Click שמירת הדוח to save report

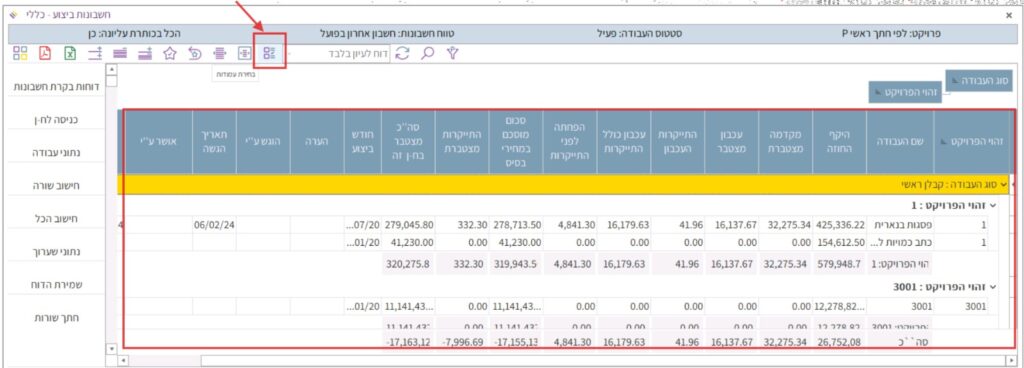pyautogui.click(x=56, y=284)
